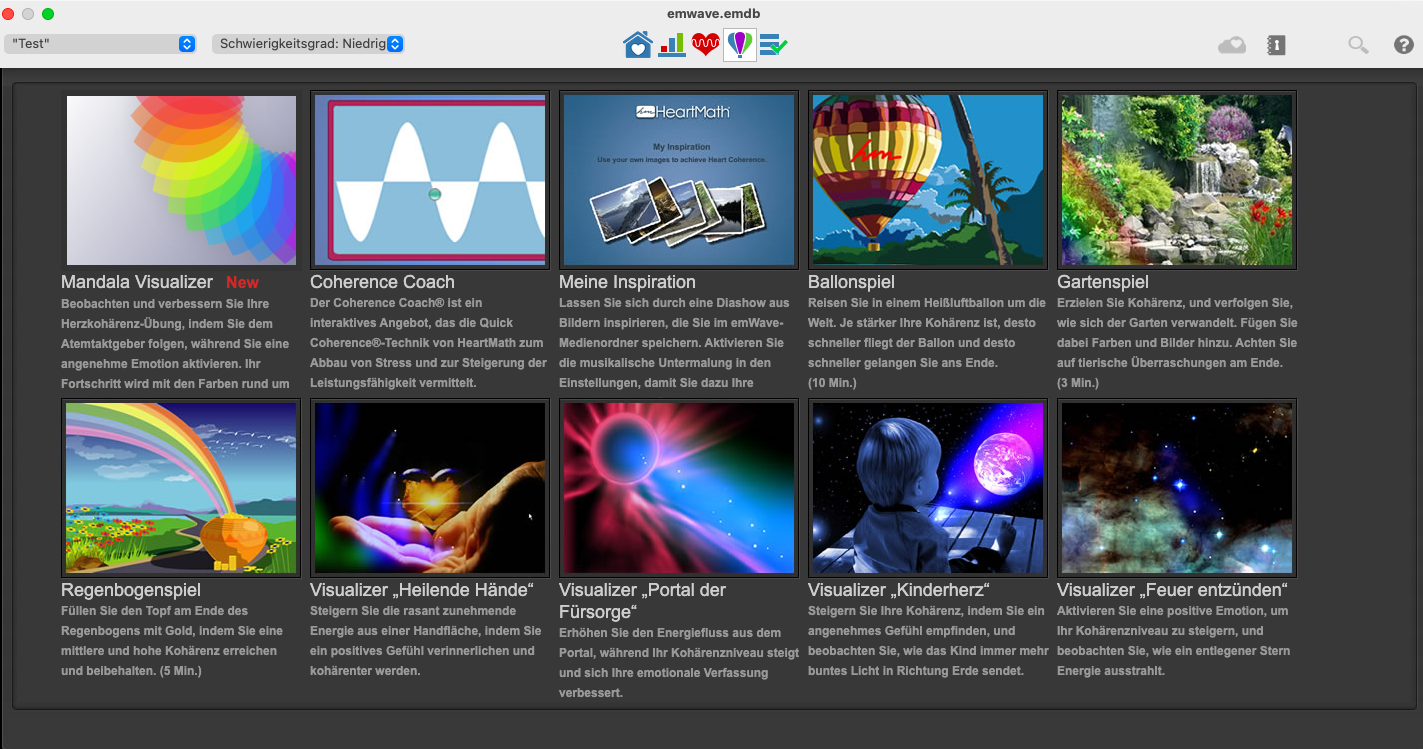Expand the Schwierigkeitsgrad: Niedrig dropdown

click(308, 44)
